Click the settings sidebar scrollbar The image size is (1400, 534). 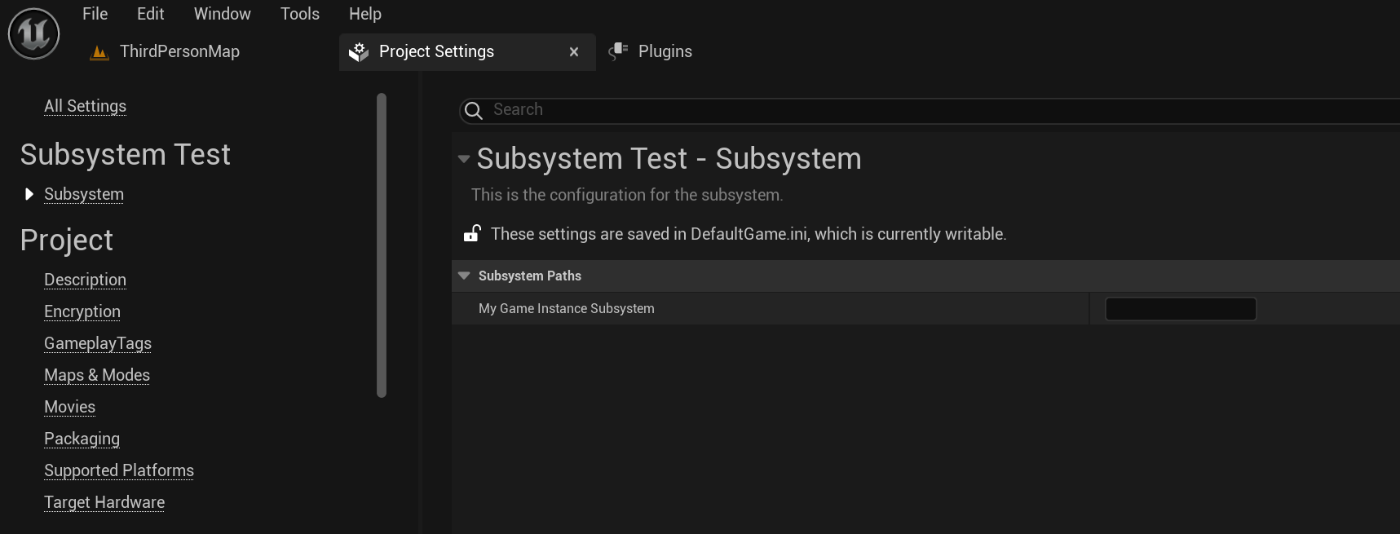pos(381,245)
